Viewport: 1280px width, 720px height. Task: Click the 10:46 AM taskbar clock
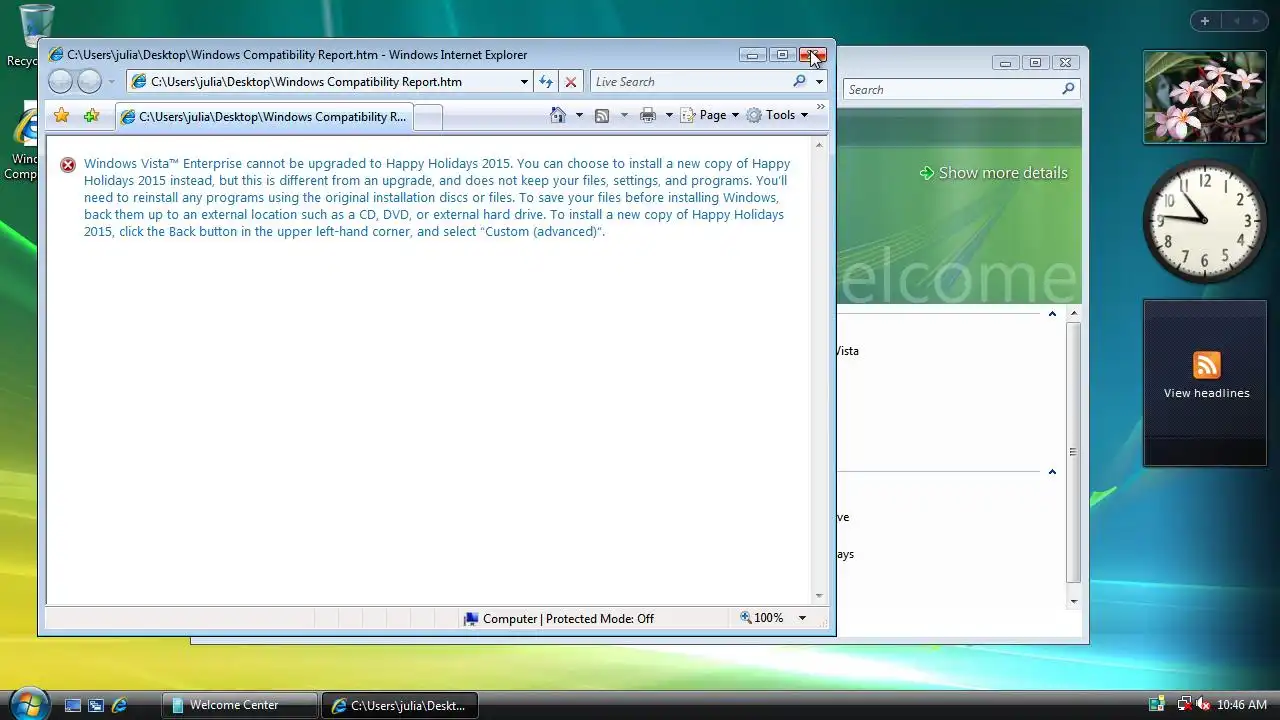pyautogui.click(x=1241, y=705)
